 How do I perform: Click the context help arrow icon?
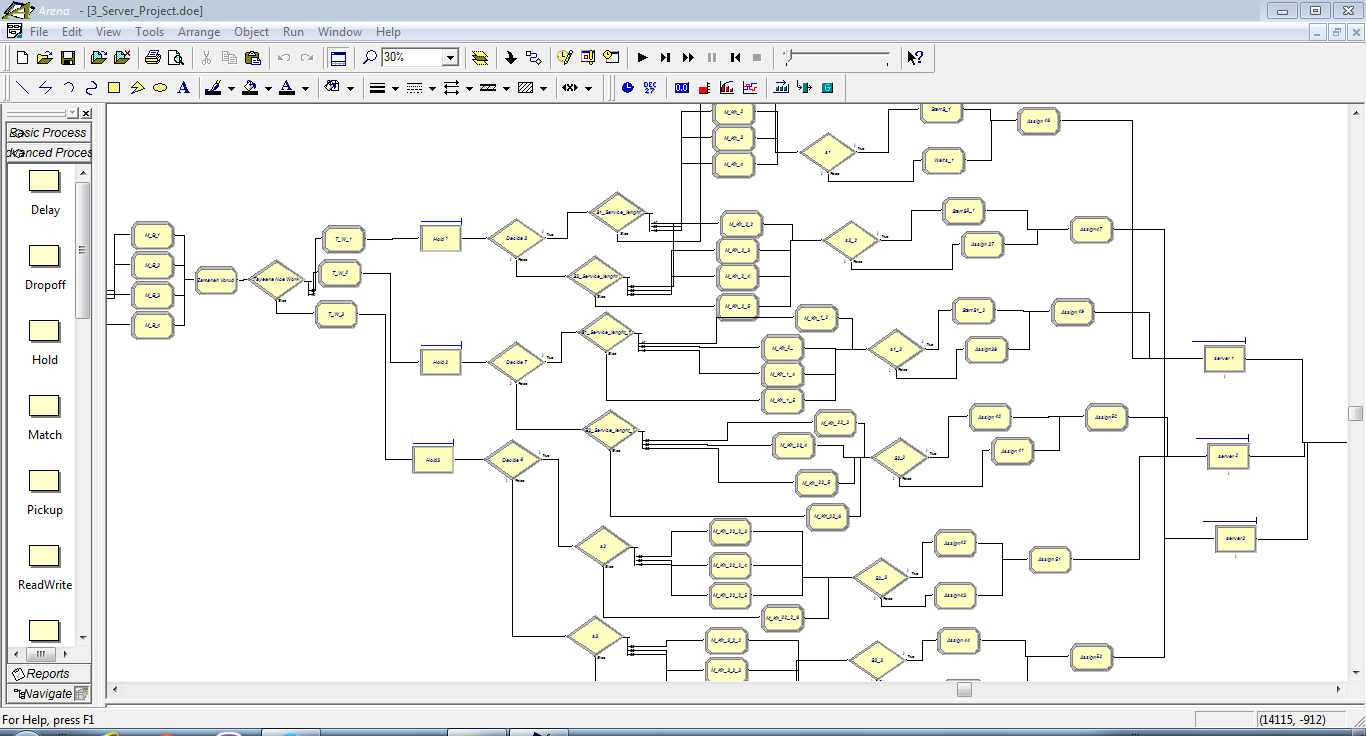[x=915, y=58]
